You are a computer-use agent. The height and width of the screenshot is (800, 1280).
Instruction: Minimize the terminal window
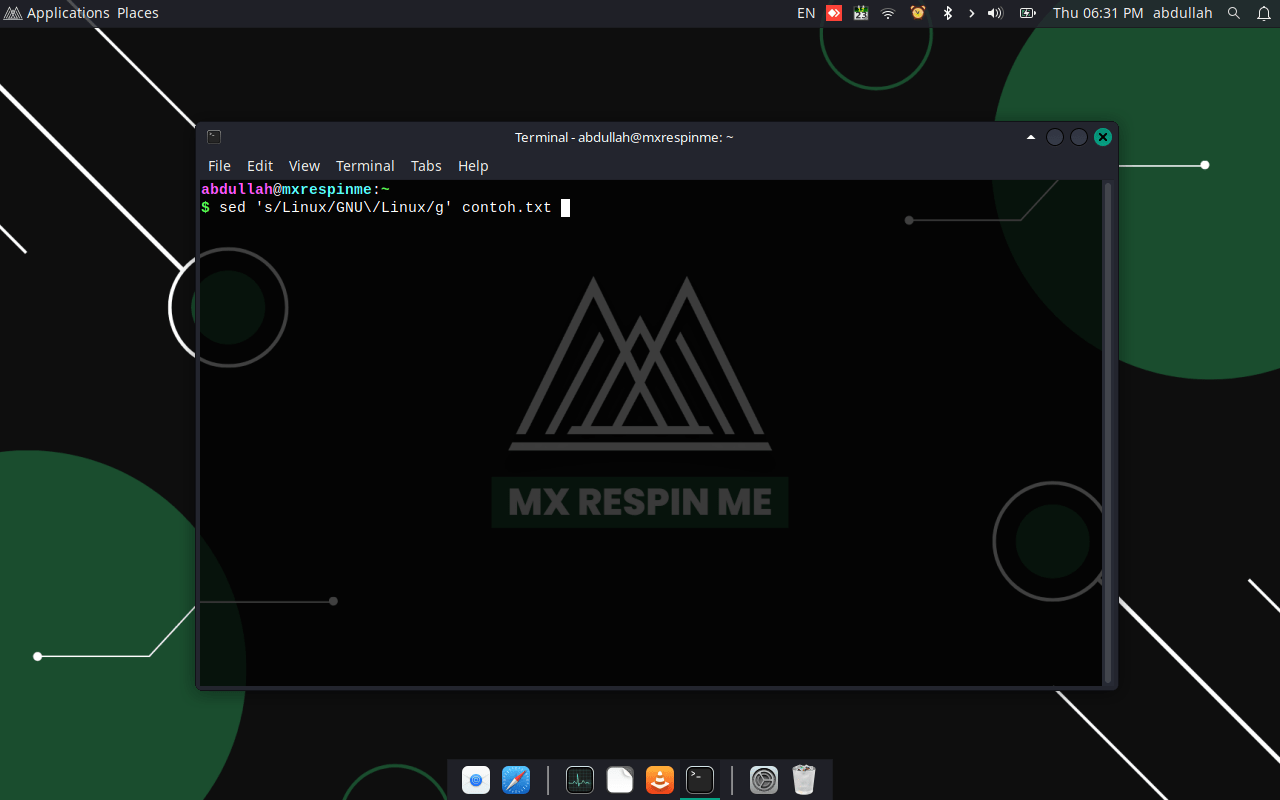coord(1055,137)
